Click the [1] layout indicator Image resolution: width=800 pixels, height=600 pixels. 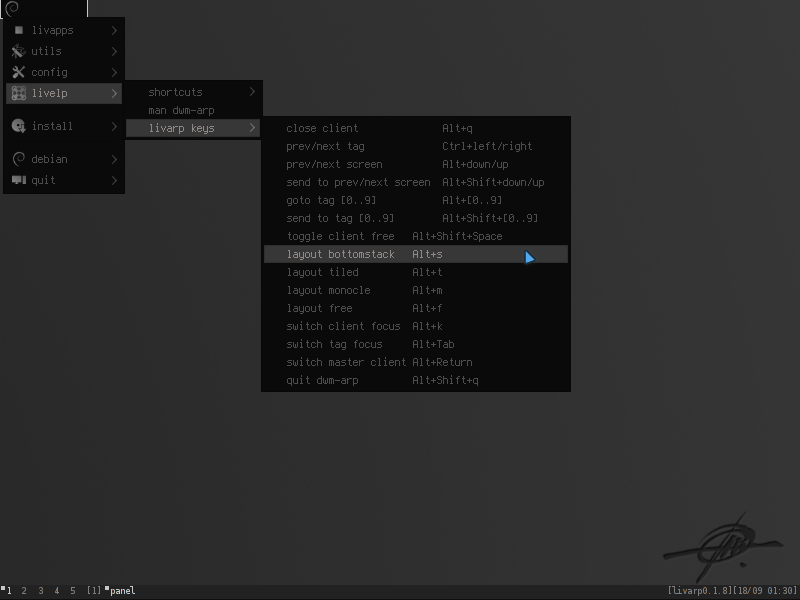(x=93, y=591)
